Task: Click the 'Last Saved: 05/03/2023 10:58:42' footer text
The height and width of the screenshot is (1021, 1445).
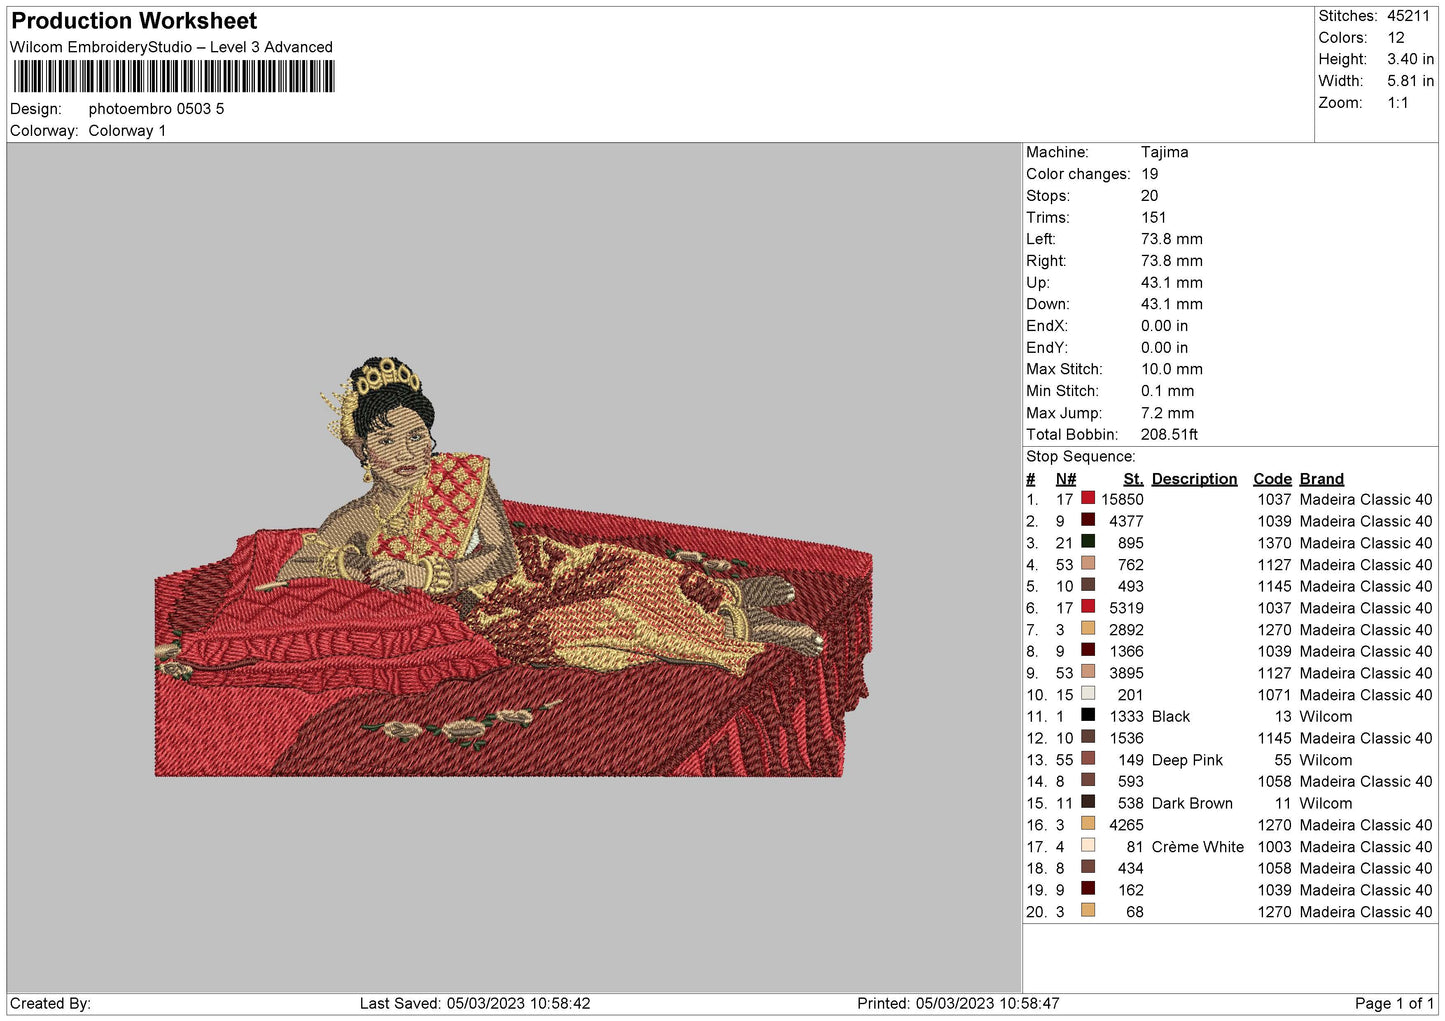Action: [475, 1004]
